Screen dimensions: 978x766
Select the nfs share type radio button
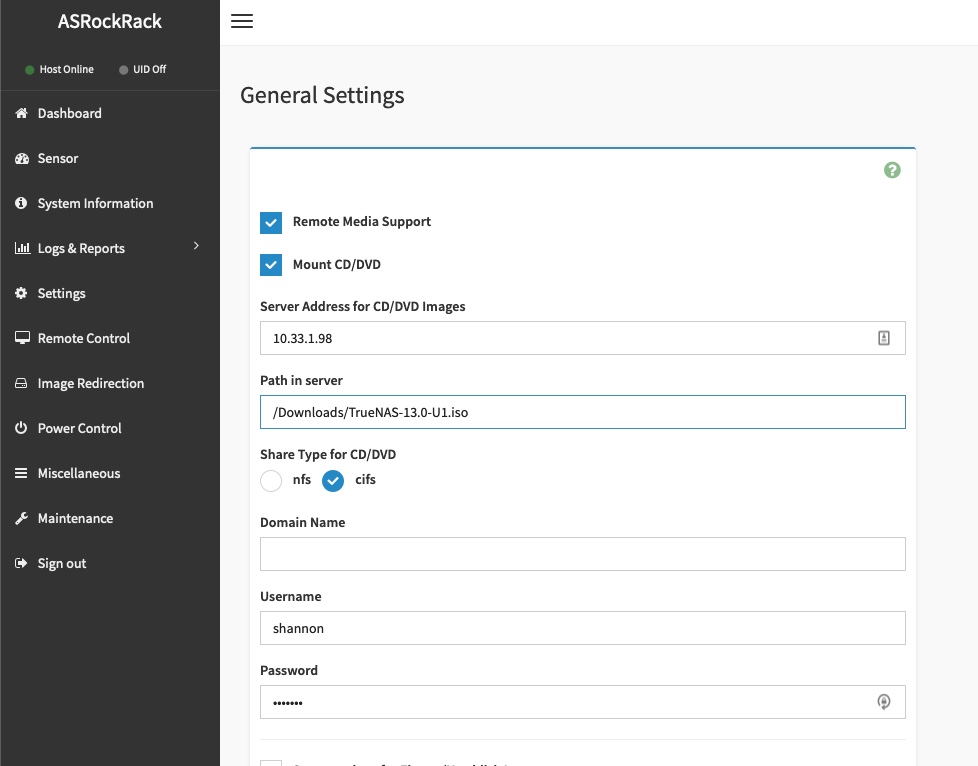point(271,480)
